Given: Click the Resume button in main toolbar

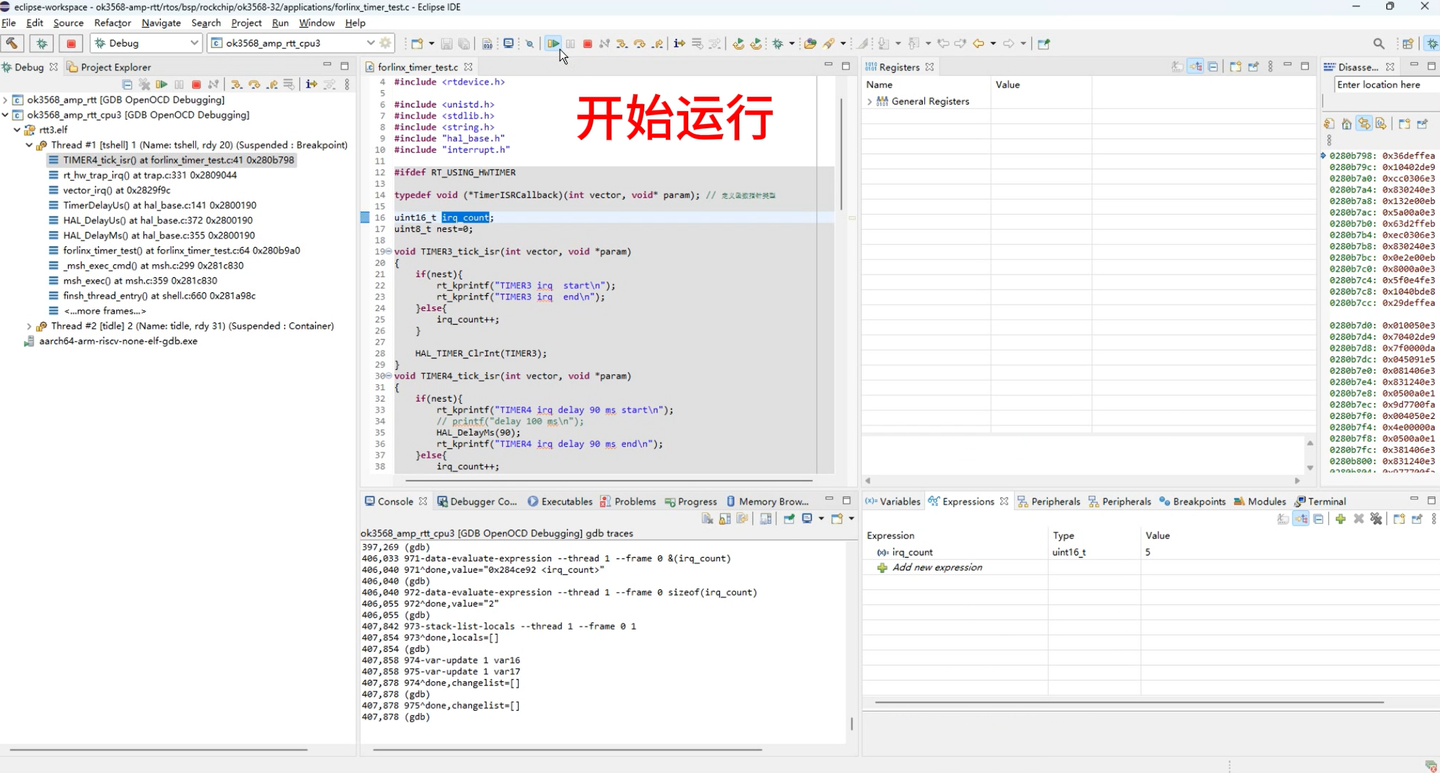Looking at the screenshot, I should 553,44.
